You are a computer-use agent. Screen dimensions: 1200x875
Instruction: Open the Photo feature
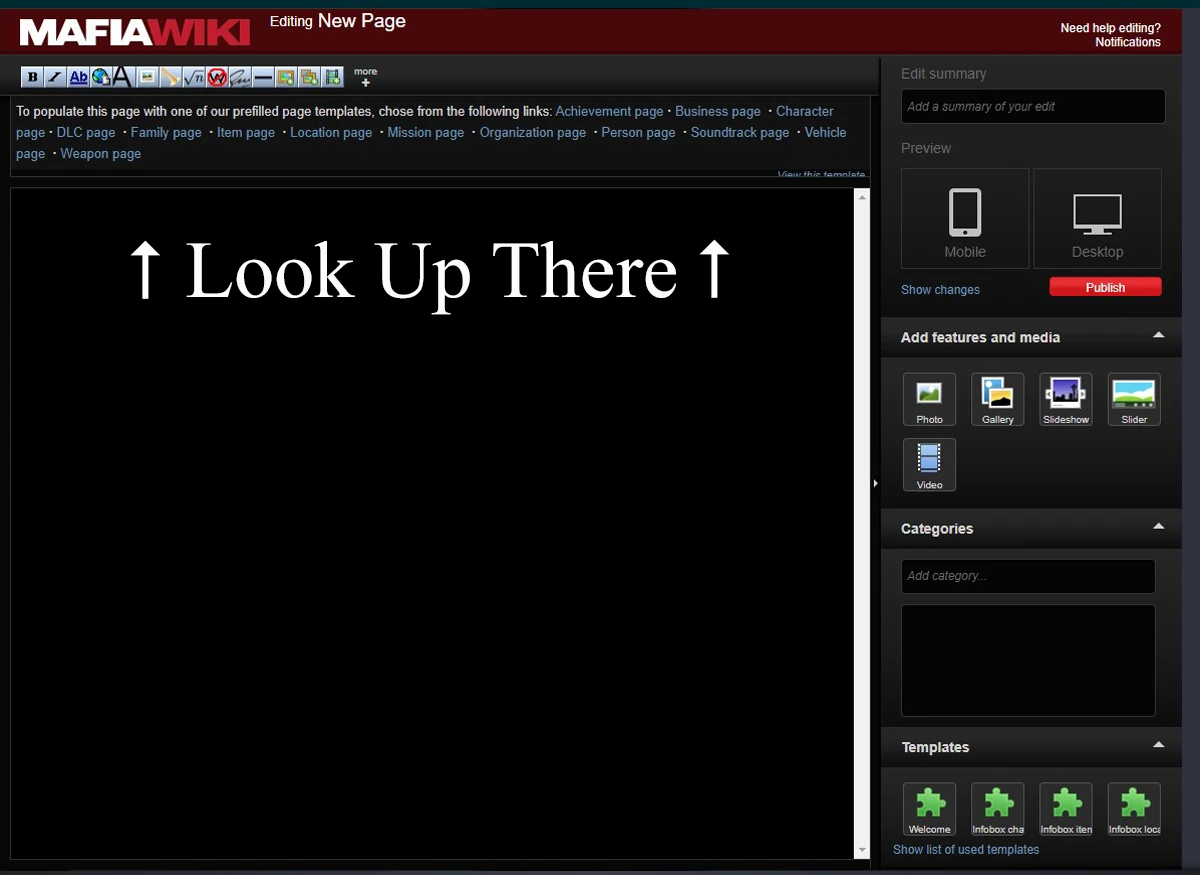(929, 399)
